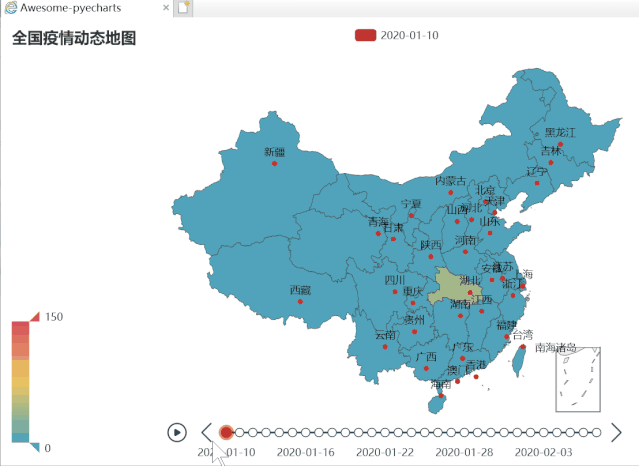This screenshot has height=466, width=639.
Task: Click the 2020-01-28 timeline date label
Action: pyautogui.click(x=464, y=452)
